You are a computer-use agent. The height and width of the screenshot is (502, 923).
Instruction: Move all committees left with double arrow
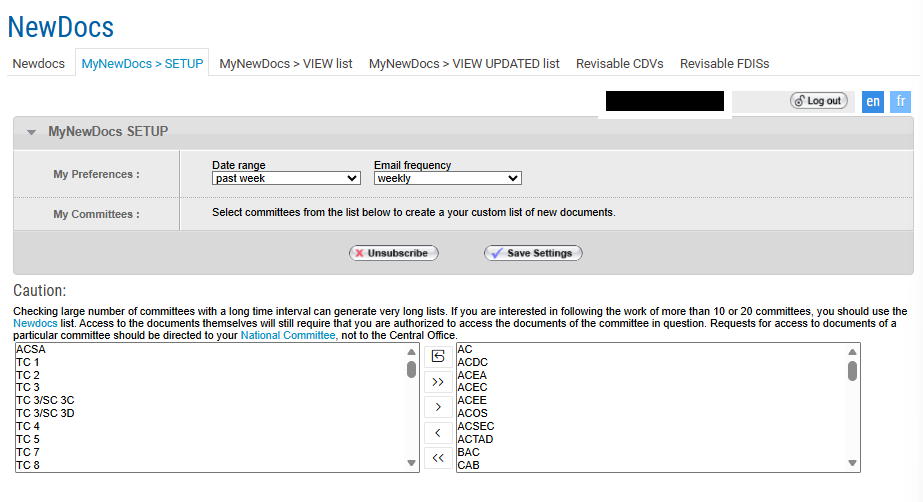[x=438, y=458]
